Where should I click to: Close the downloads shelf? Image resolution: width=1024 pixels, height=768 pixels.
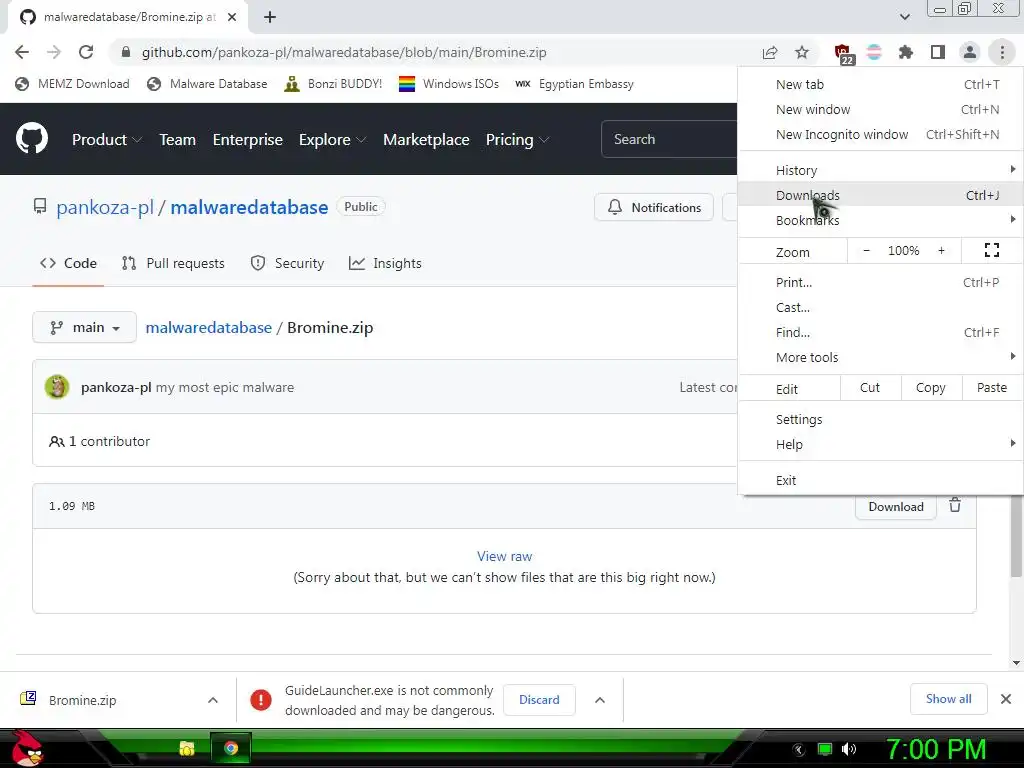click(x=1006, y=699)
